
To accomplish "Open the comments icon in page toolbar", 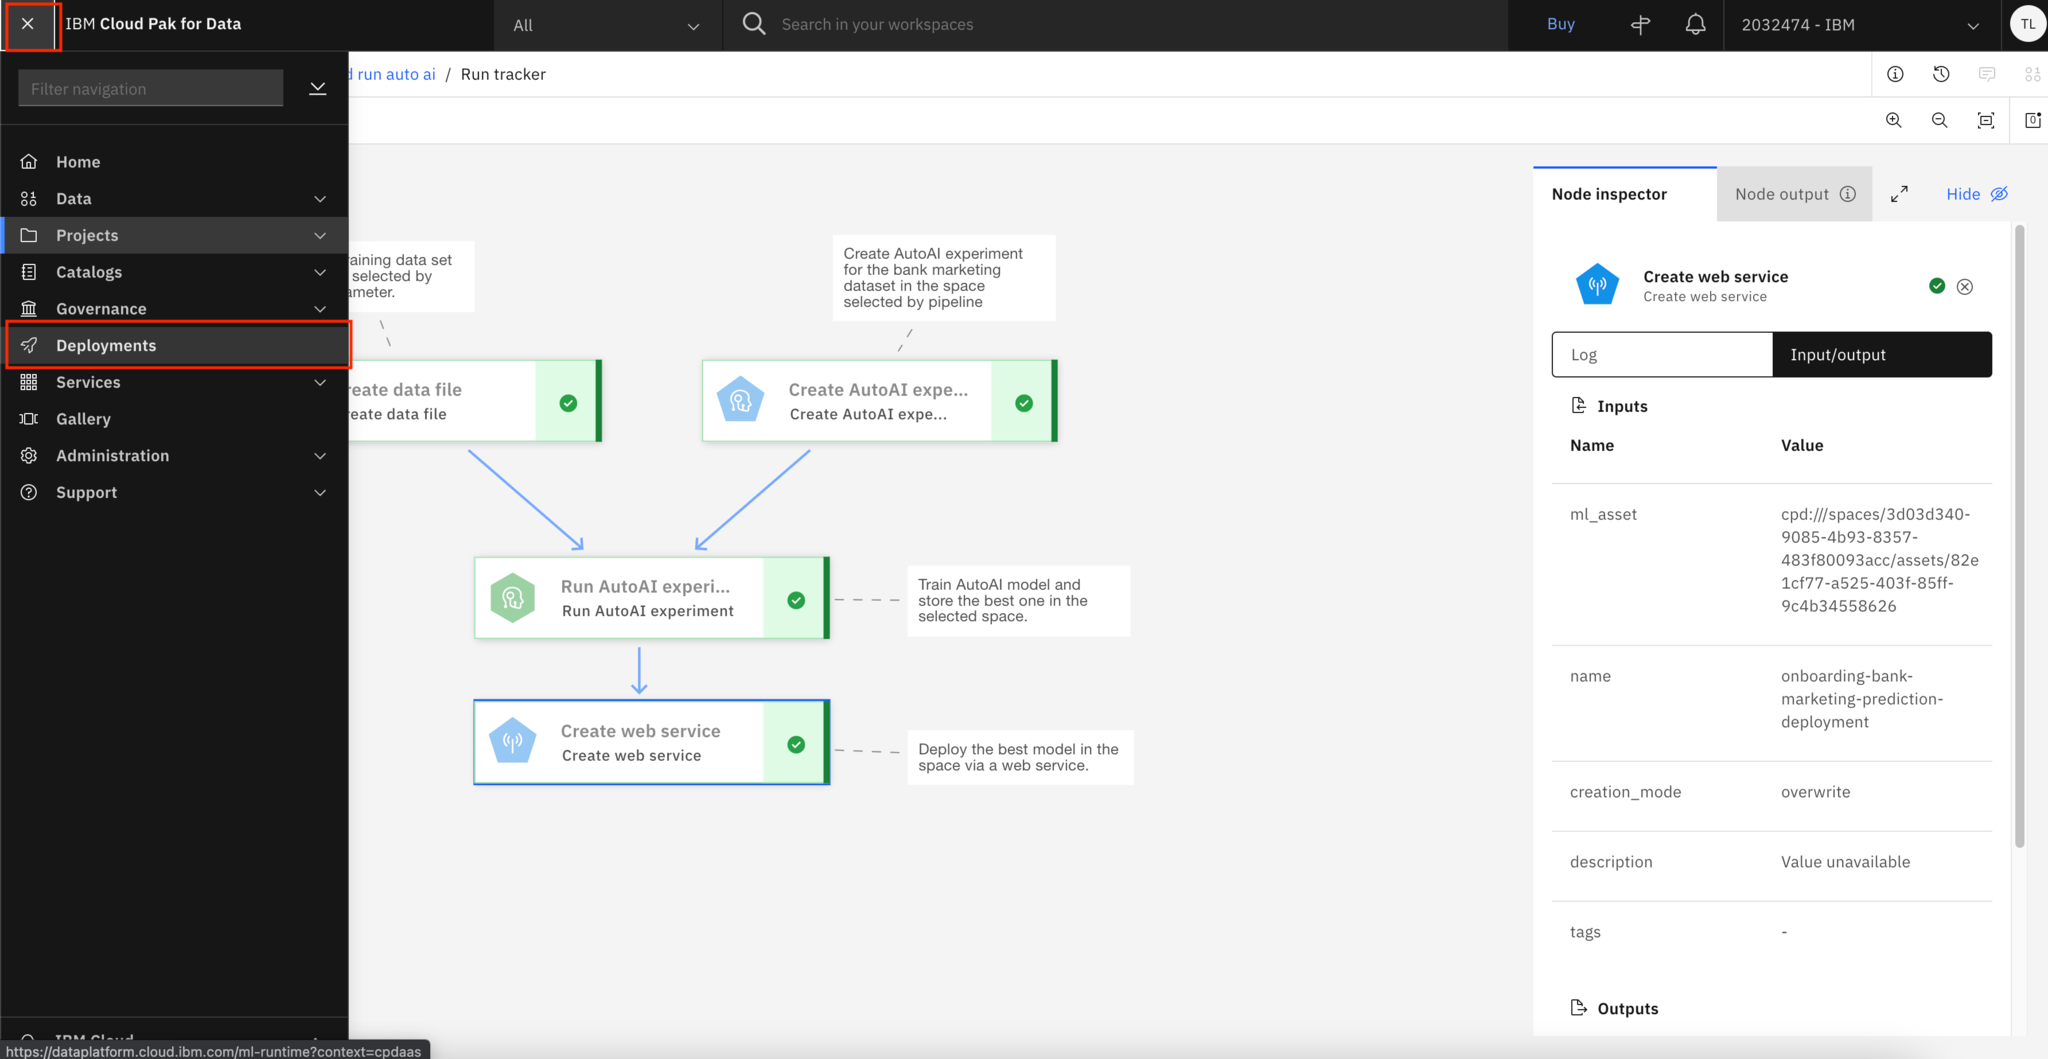I will click(x=1987, y=74).
